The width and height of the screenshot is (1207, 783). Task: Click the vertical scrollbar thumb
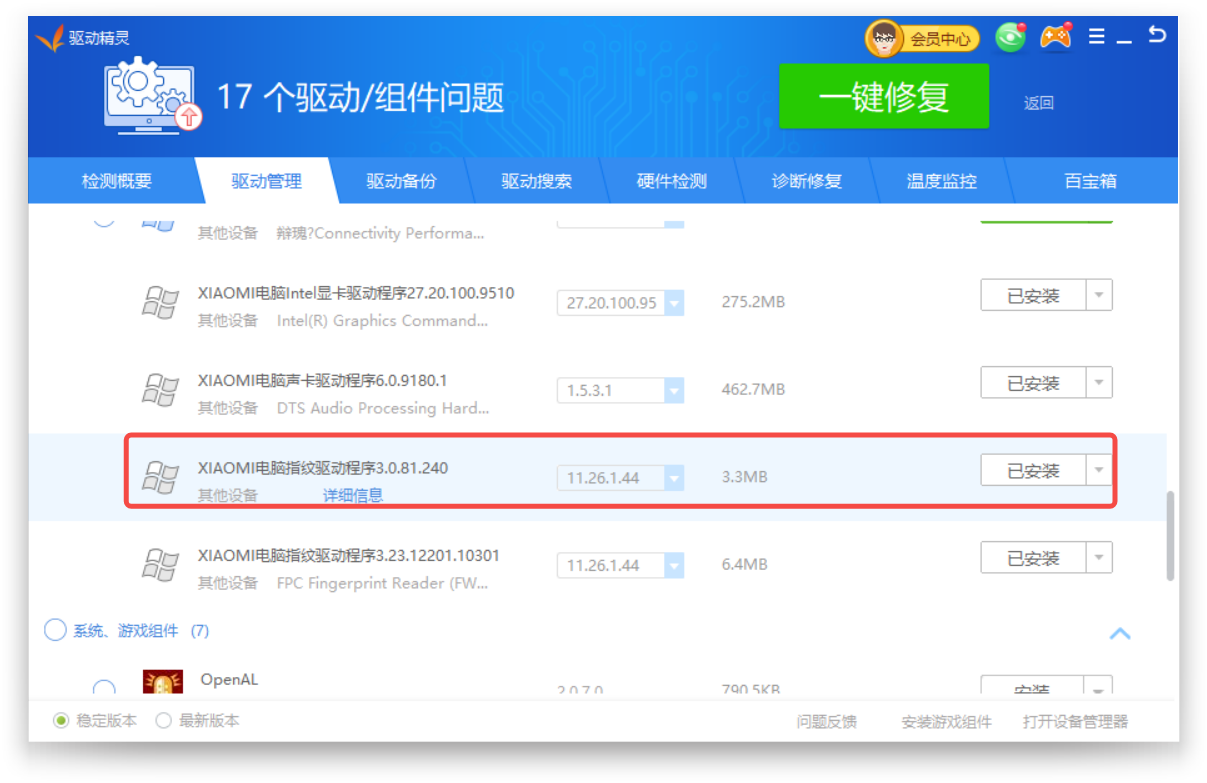(x=1170, y=535)
